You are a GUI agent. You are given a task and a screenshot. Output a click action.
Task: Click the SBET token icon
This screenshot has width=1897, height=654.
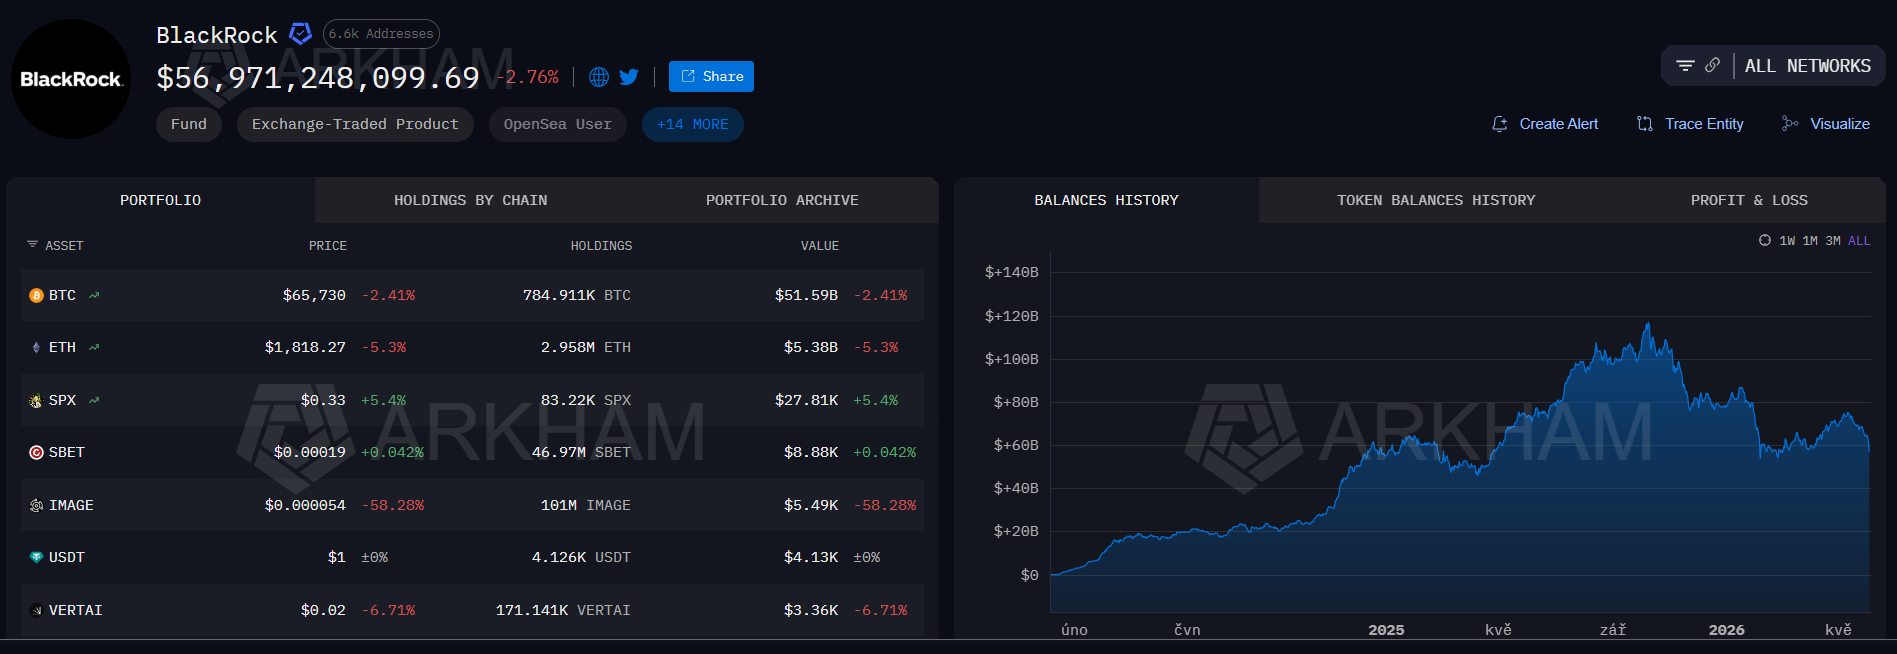point(36,452)
